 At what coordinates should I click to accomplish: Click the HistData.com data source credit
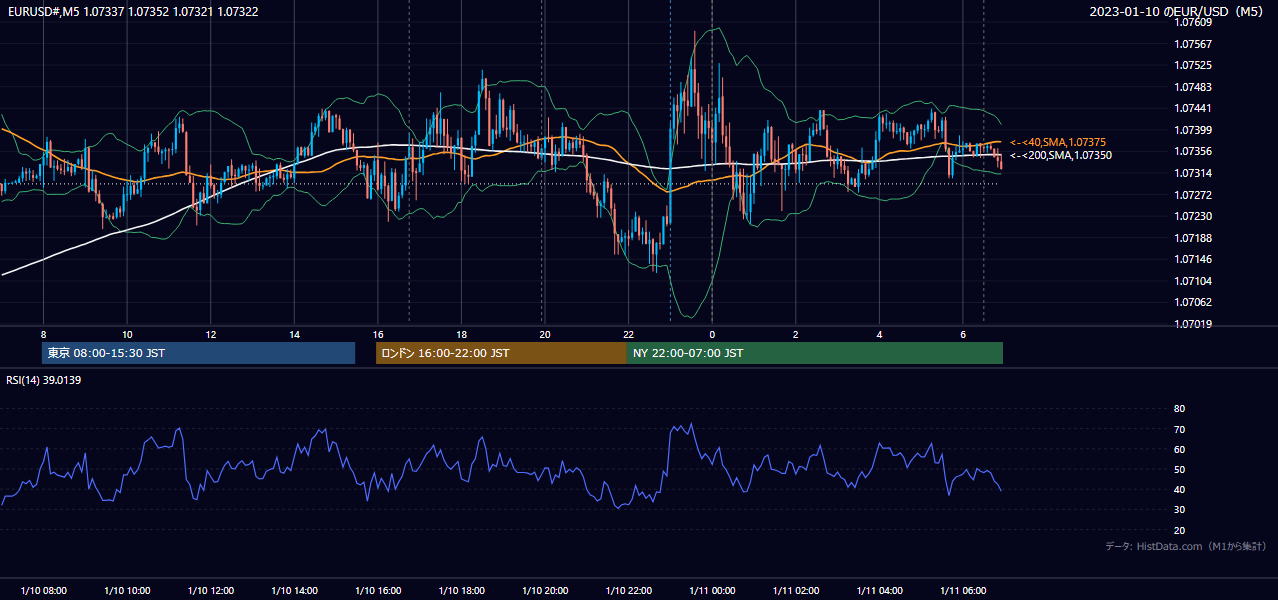[1186, 546]
